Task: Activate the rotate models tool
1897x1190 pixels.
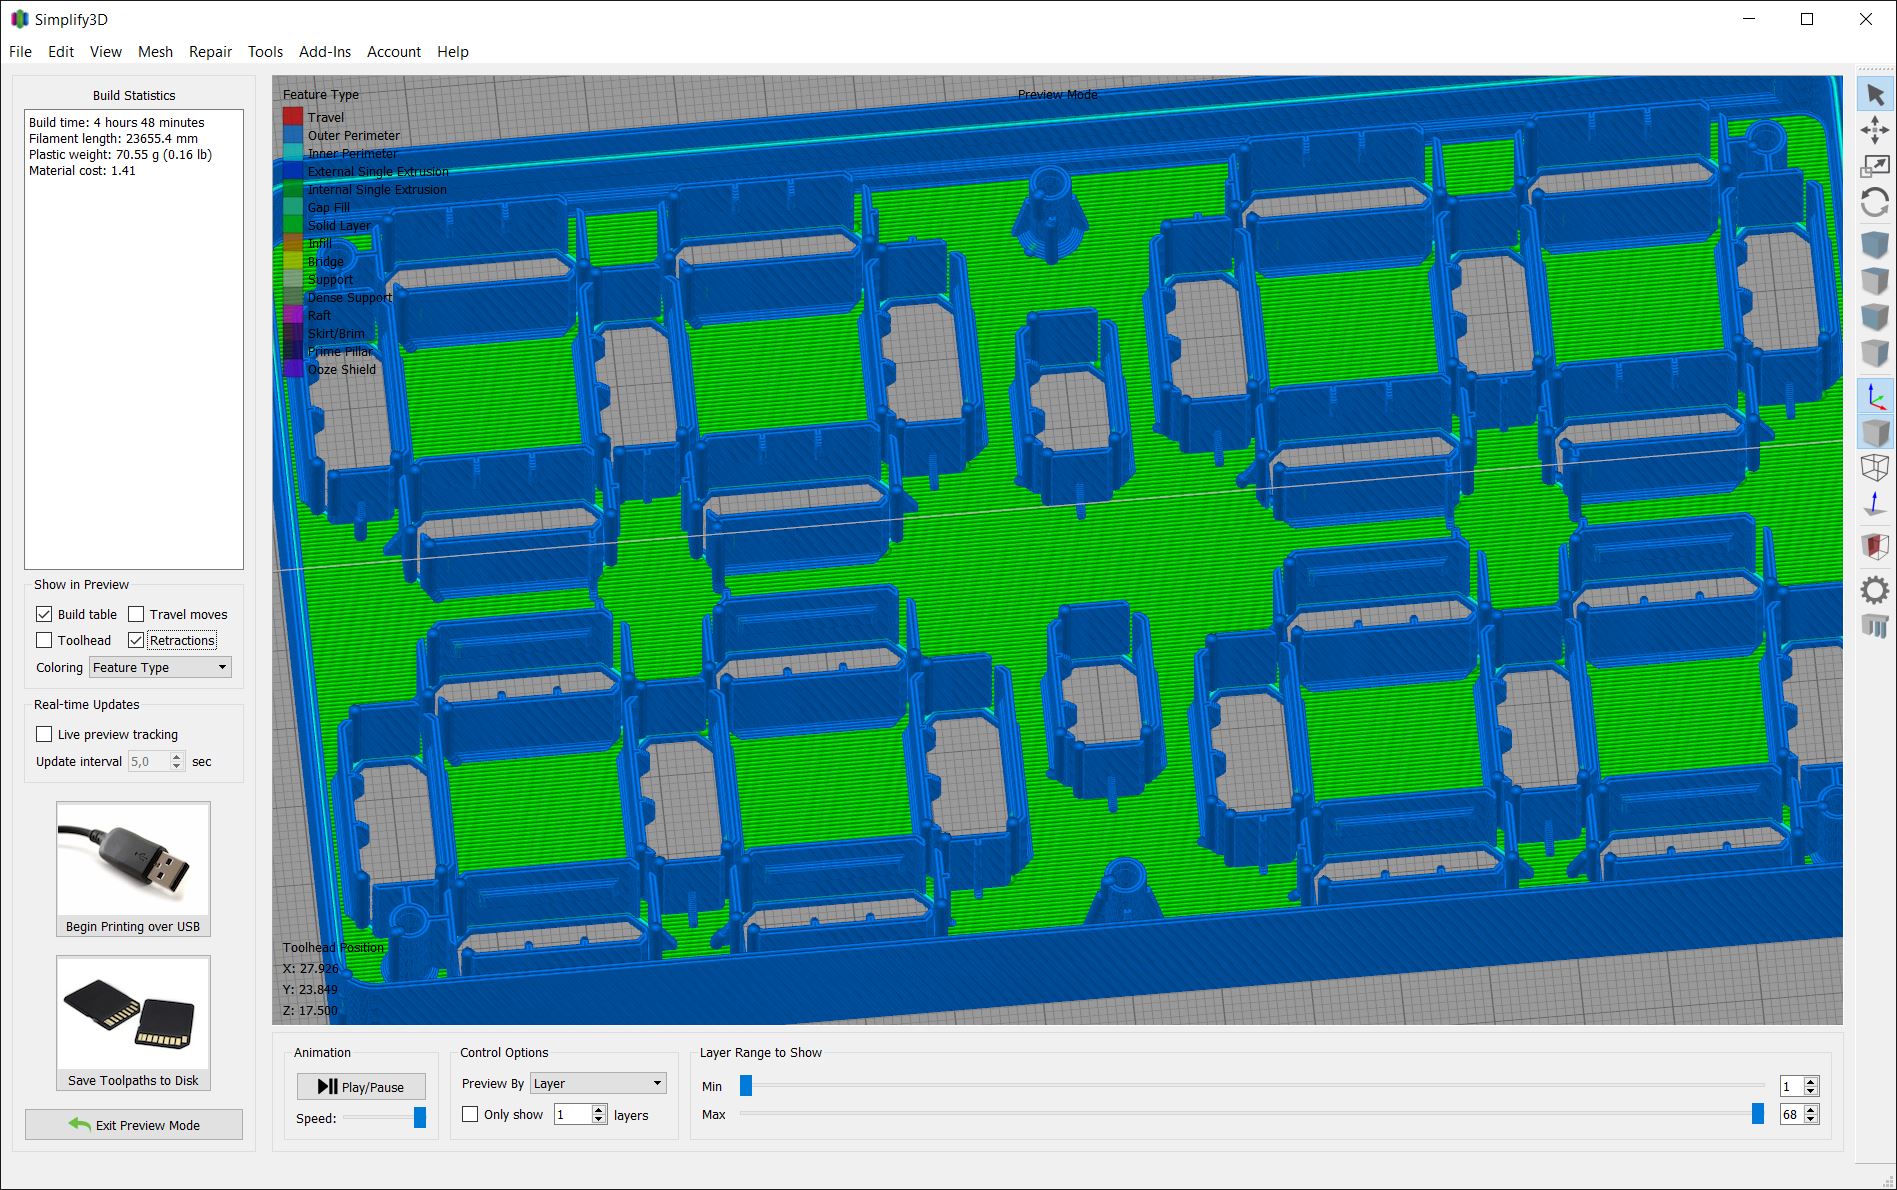Action: (1875, 202)
